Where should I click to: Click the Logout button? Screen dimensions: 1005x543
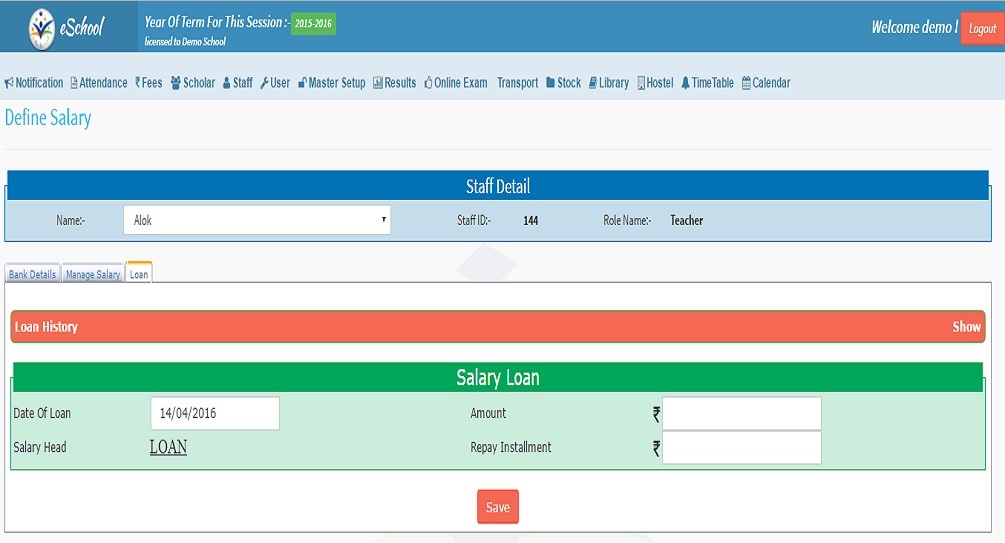tap(982, 29)
